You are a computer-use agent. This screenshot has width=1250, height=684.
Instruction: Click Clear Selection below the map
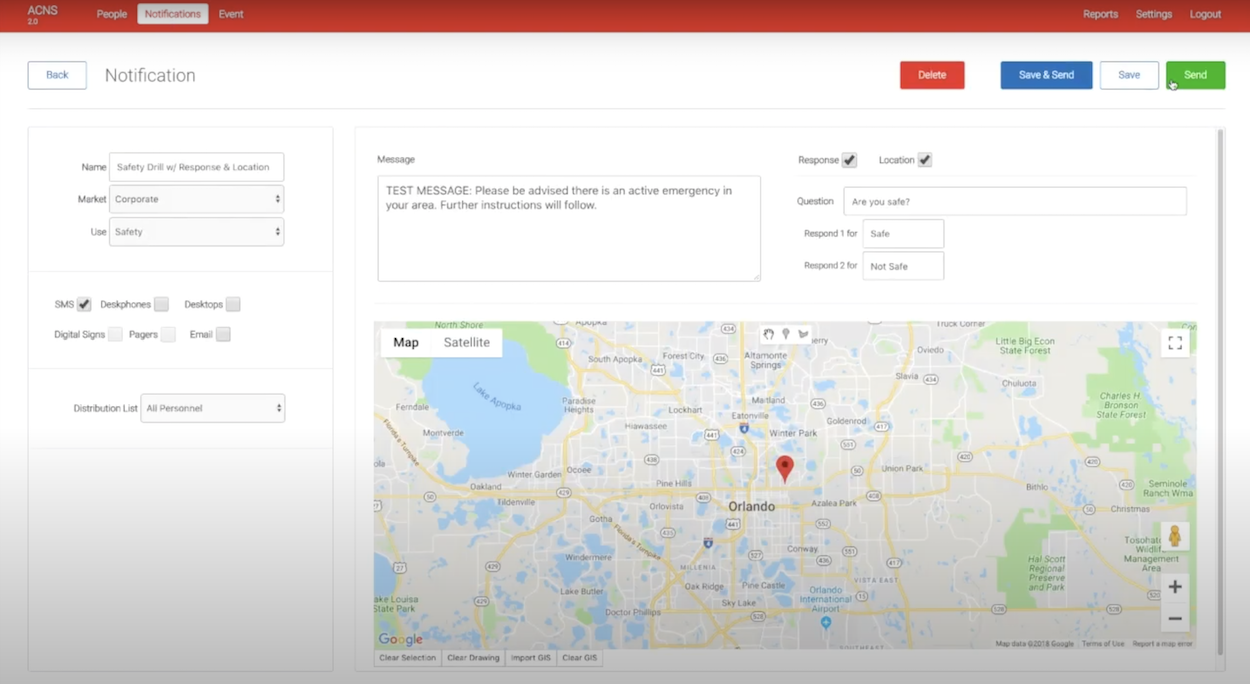click(x=408, y=658)
